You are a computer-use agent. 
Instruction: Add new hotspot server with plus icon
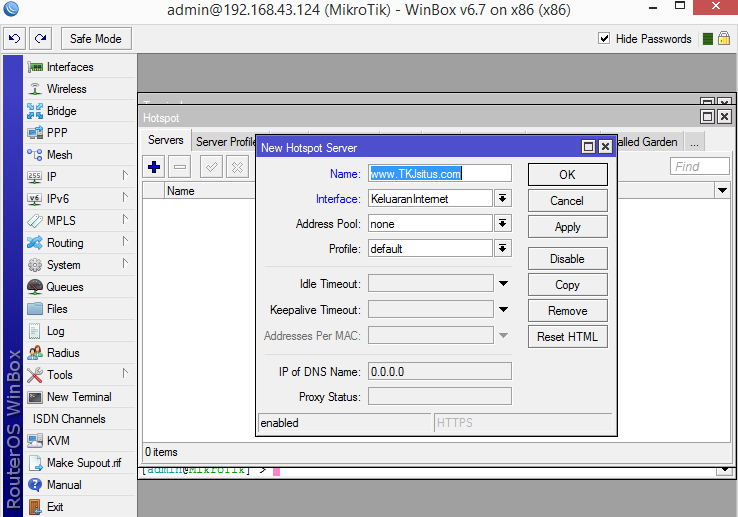click(154, 167)
